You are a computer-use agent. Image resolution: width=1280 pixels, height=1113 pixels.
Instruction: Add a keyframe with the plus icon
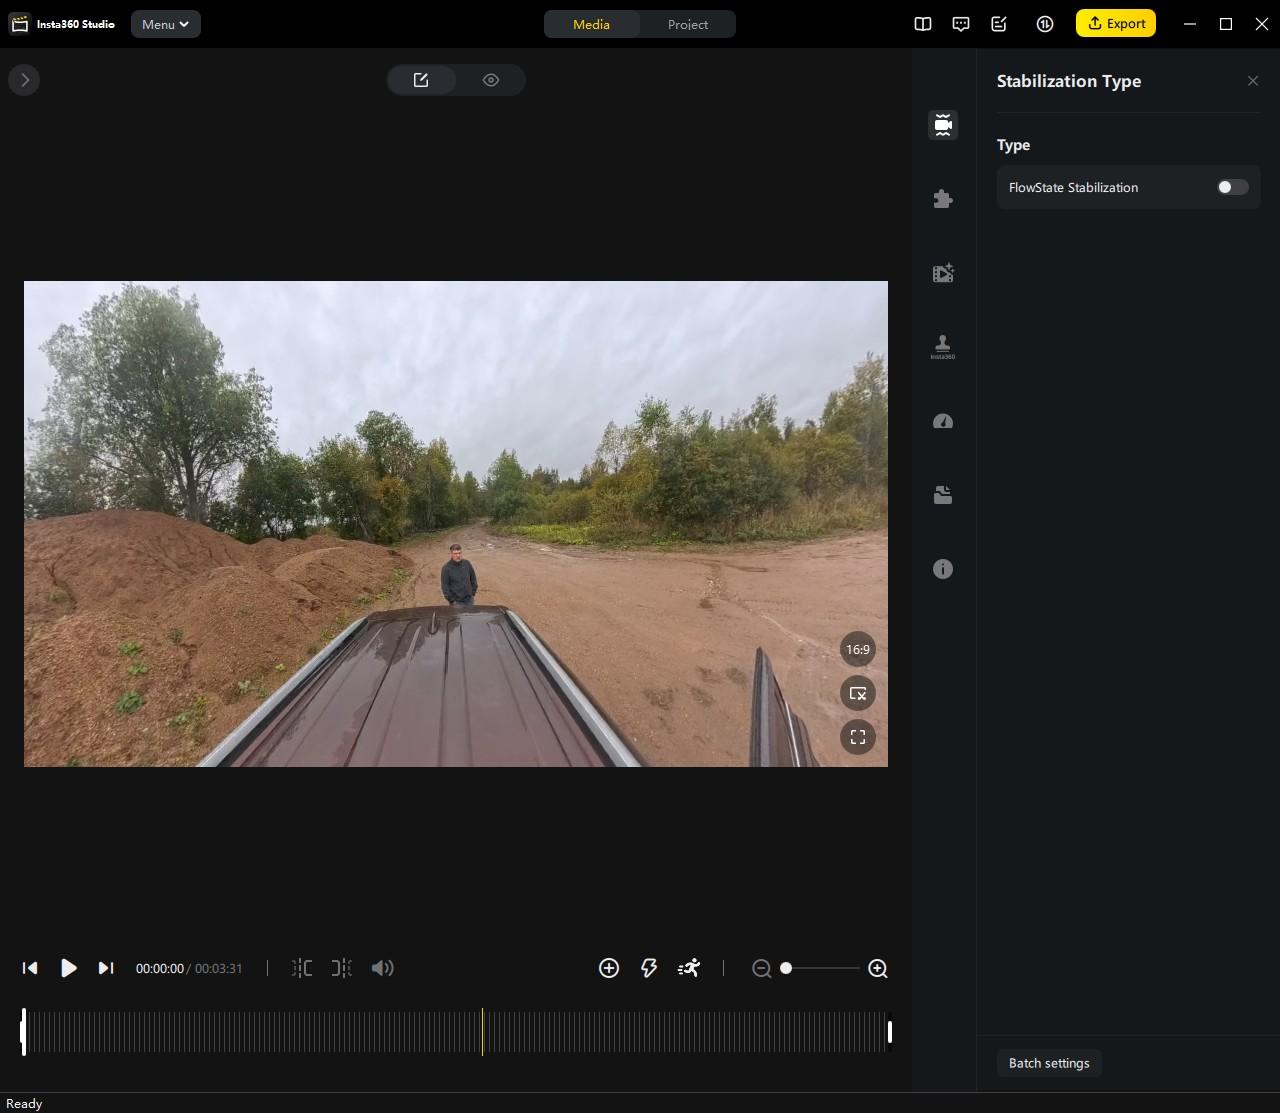(x=609, y=968)
